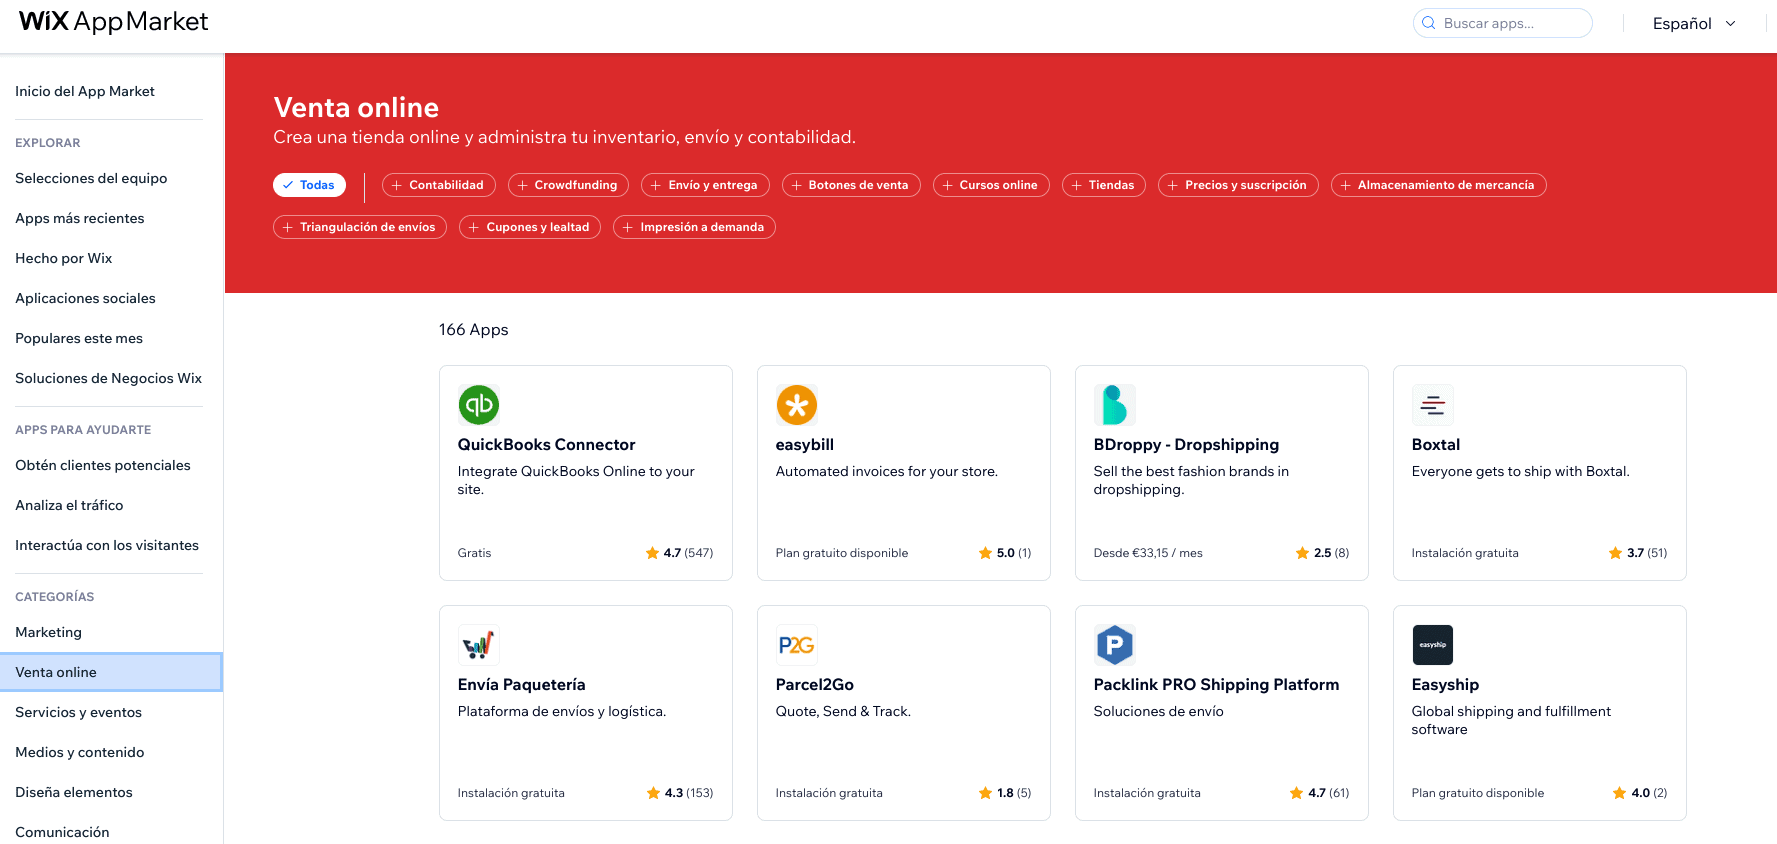Viewport: 1777px width, 844px height.
Task: Toggle the Precios y suscripción filter
Action: [1238, 185]
